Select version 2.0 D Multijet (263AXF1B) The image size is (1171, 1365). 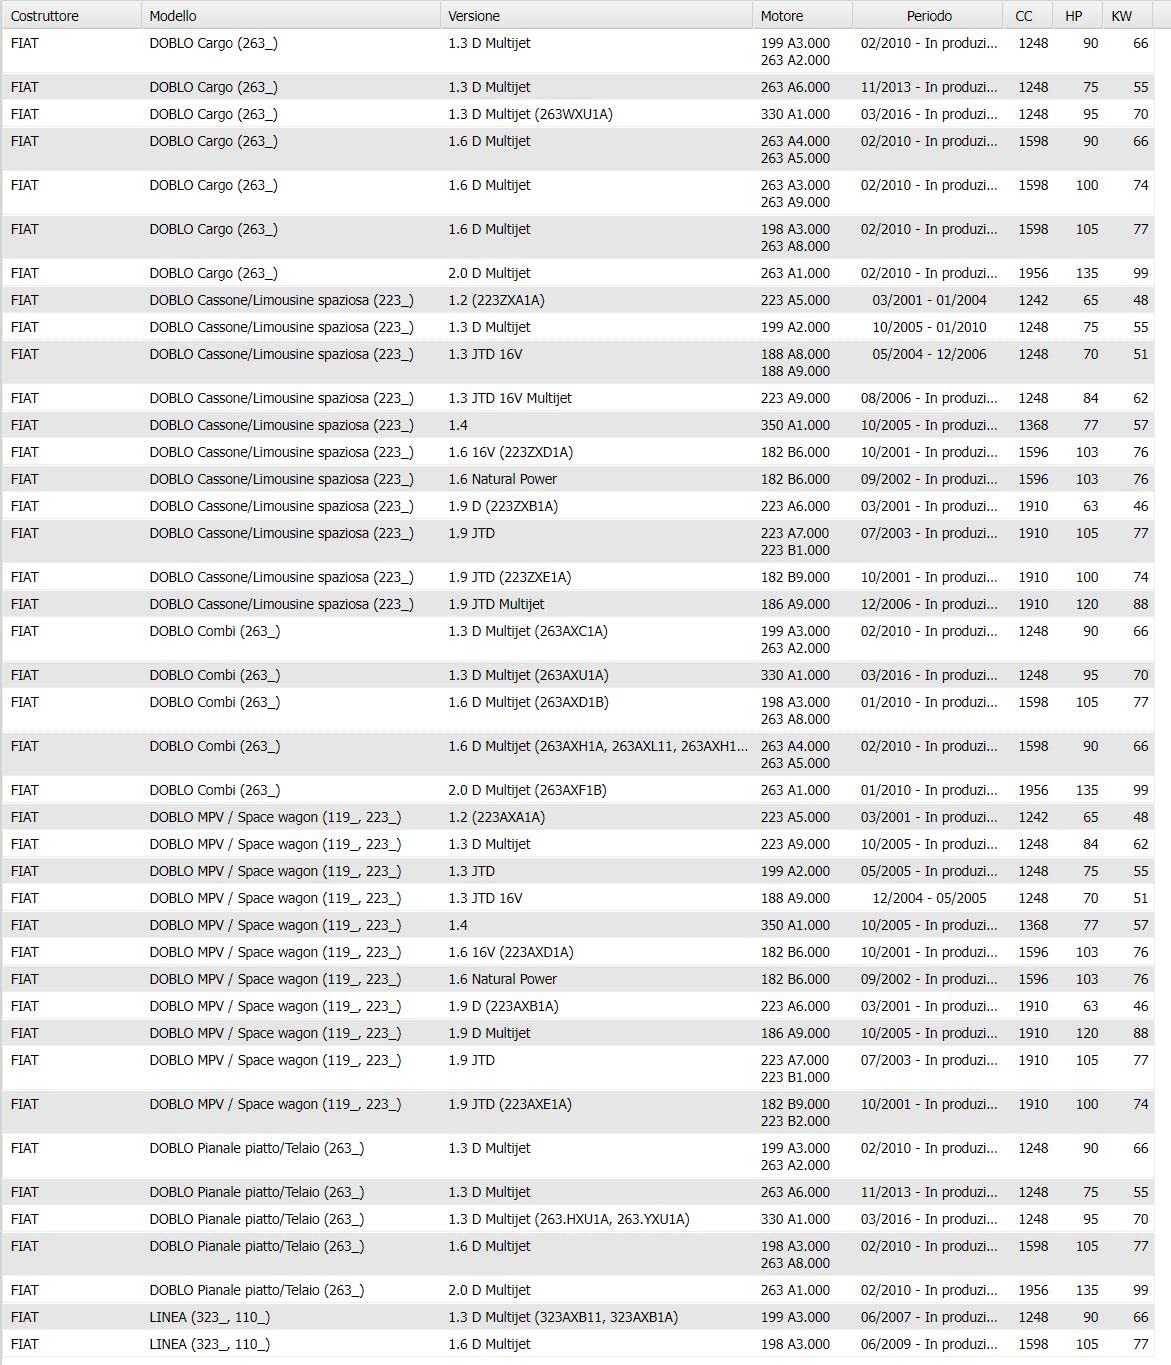click(x=527, y=790)
